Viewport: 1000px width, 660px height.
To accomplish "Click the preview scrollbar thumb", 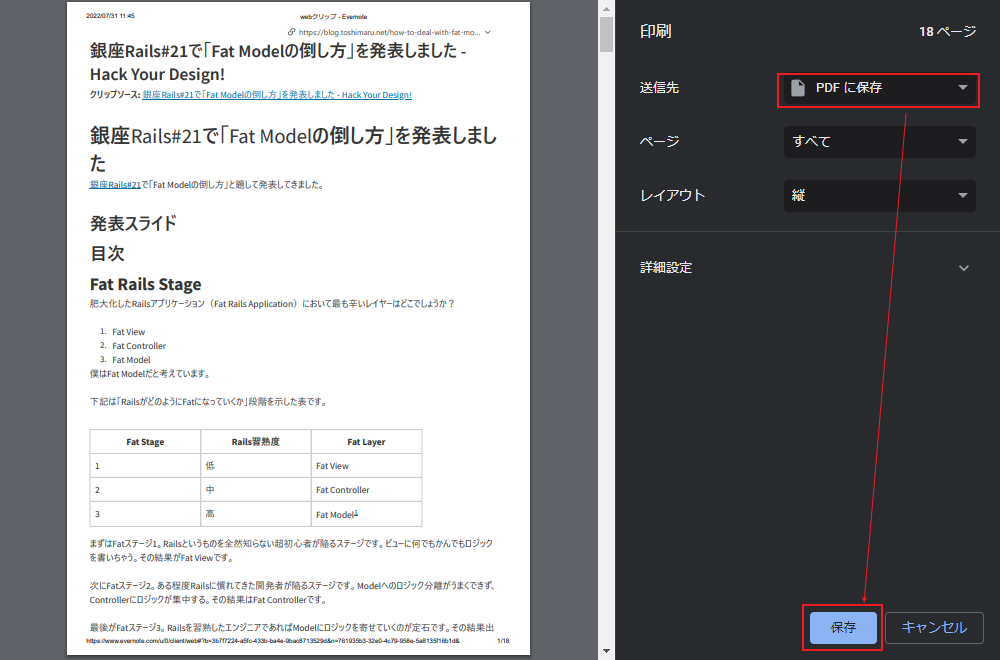I will (x=606, y=34).
